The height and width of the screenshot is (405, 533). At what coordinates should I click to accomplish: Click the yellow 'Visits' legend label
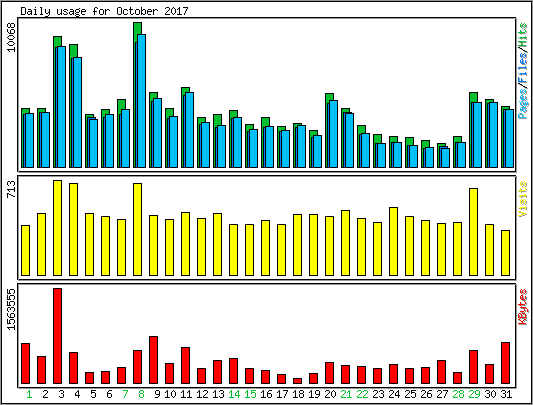point(523,199)
